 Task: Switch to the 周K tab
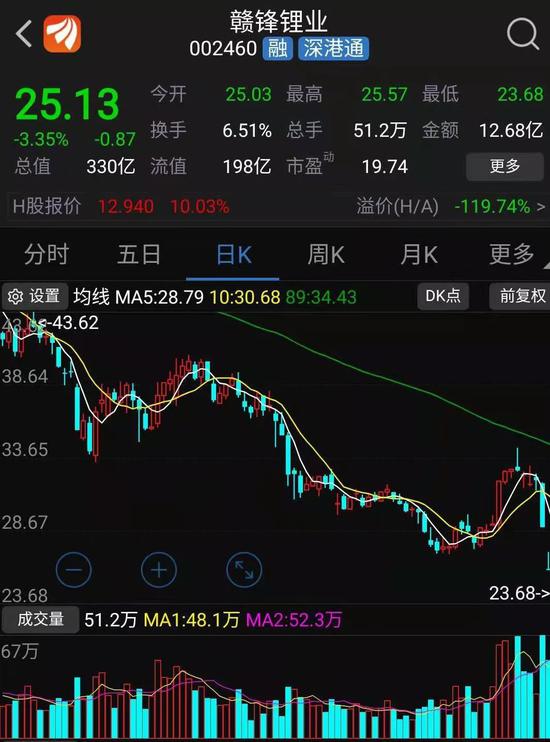326,254
